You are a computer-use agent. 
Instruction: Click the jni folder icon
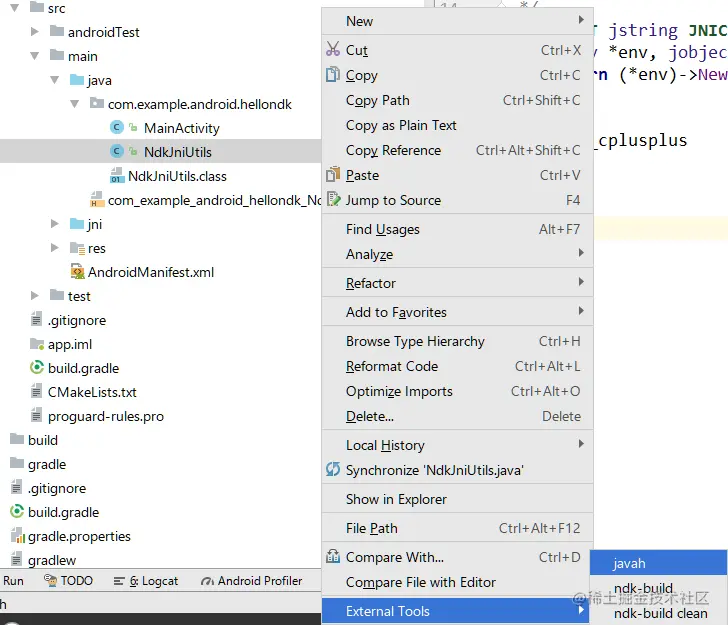pyautogui.click(x=77, y=224)
